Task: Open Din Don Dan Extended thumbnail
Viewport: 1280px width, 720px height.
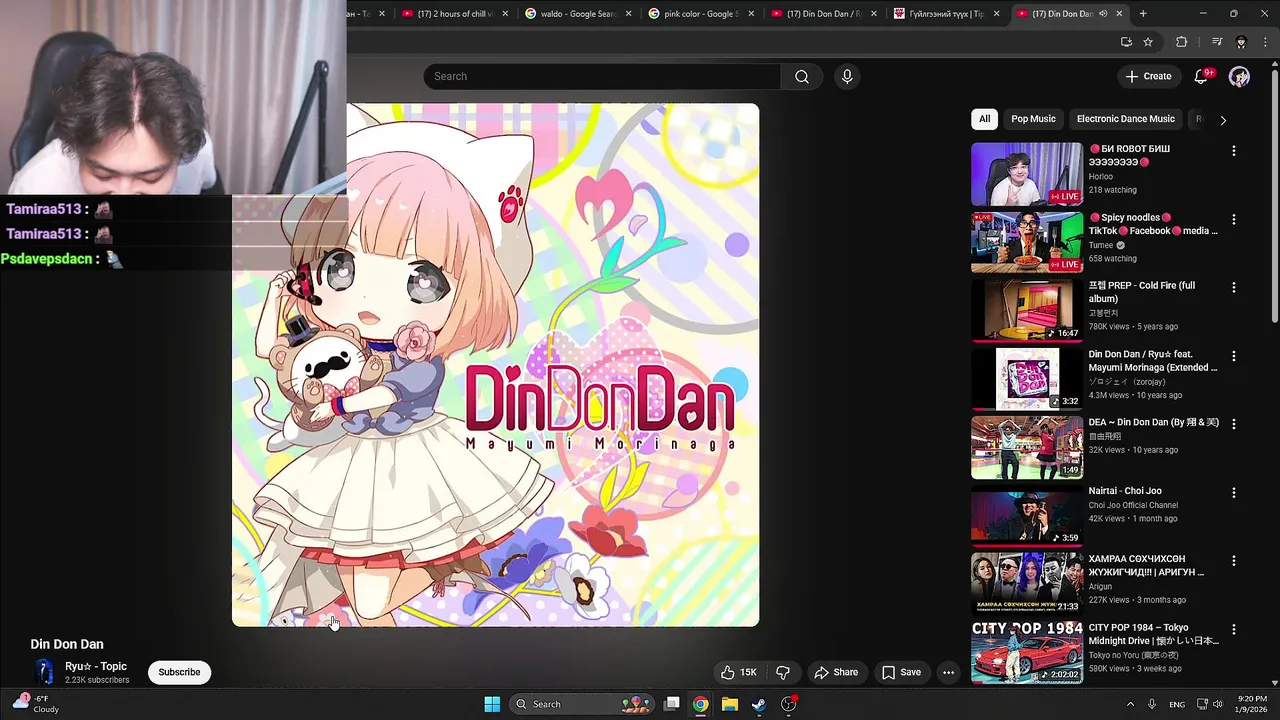Action: (x=1027, y=379)
